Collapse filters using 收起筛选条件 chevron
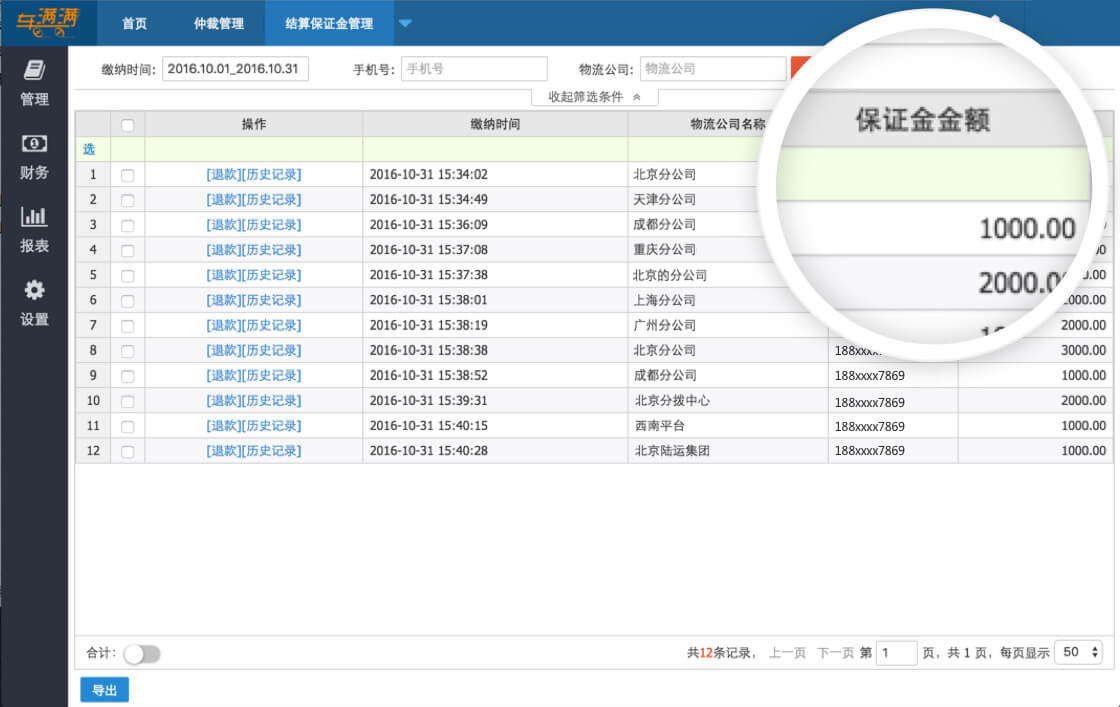This screenshot has width=1120, height=707. tap(638, 97)
